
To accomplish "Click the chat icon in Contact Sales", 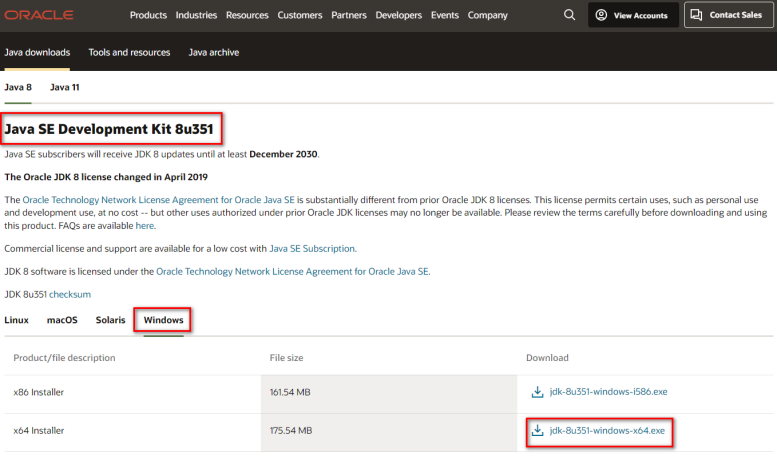I will point(696,15).
